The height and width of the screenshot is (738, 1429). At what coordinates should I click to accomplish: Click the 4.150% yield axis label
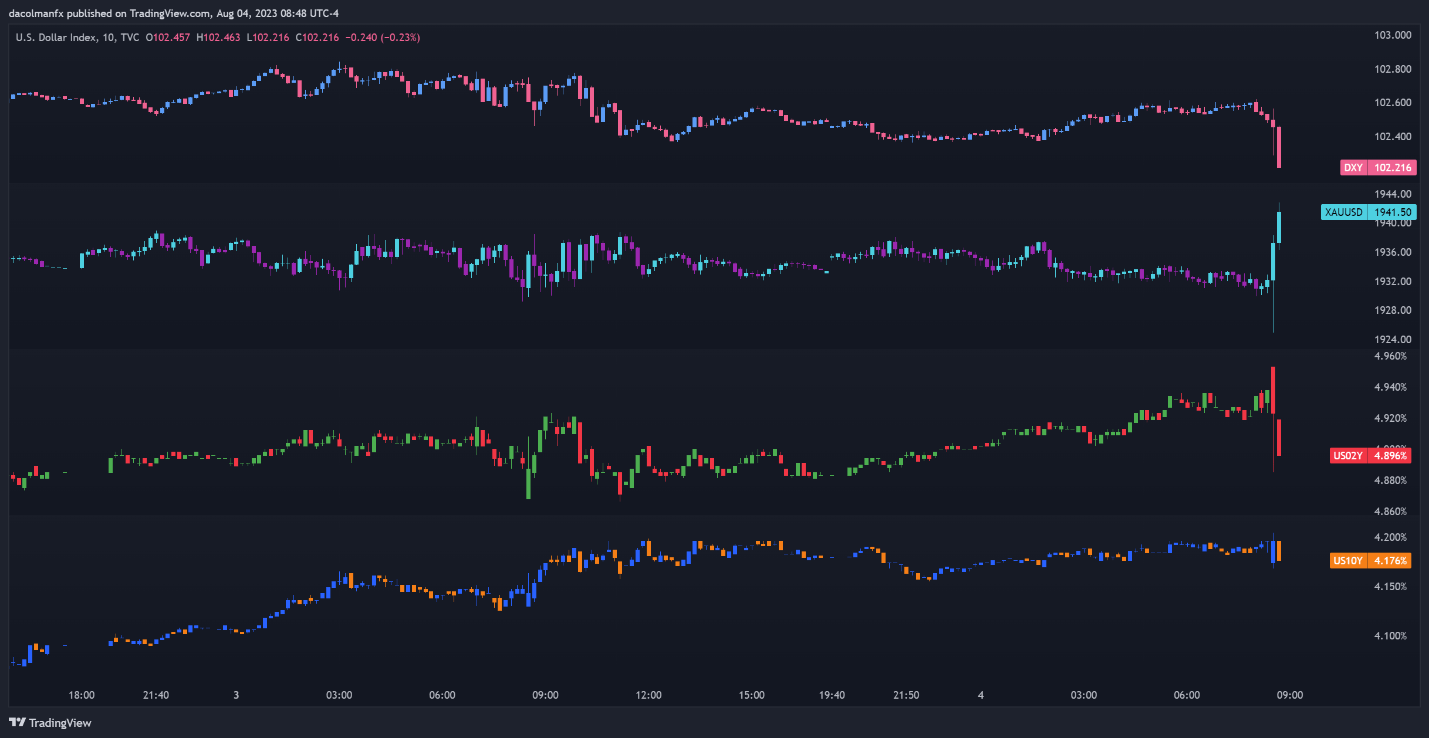point(1391,587)
